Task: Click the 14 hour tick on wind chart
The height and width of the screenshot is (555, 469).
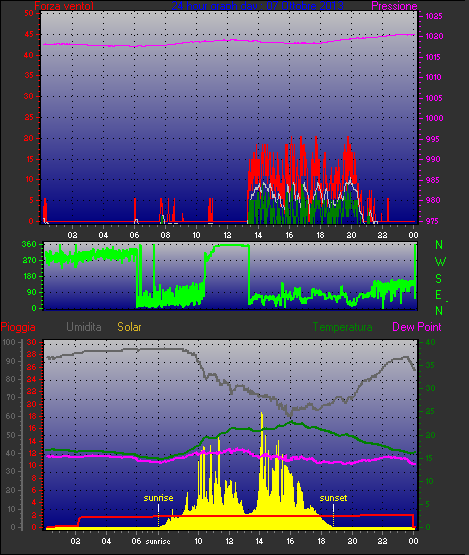Action: point(258,235)
